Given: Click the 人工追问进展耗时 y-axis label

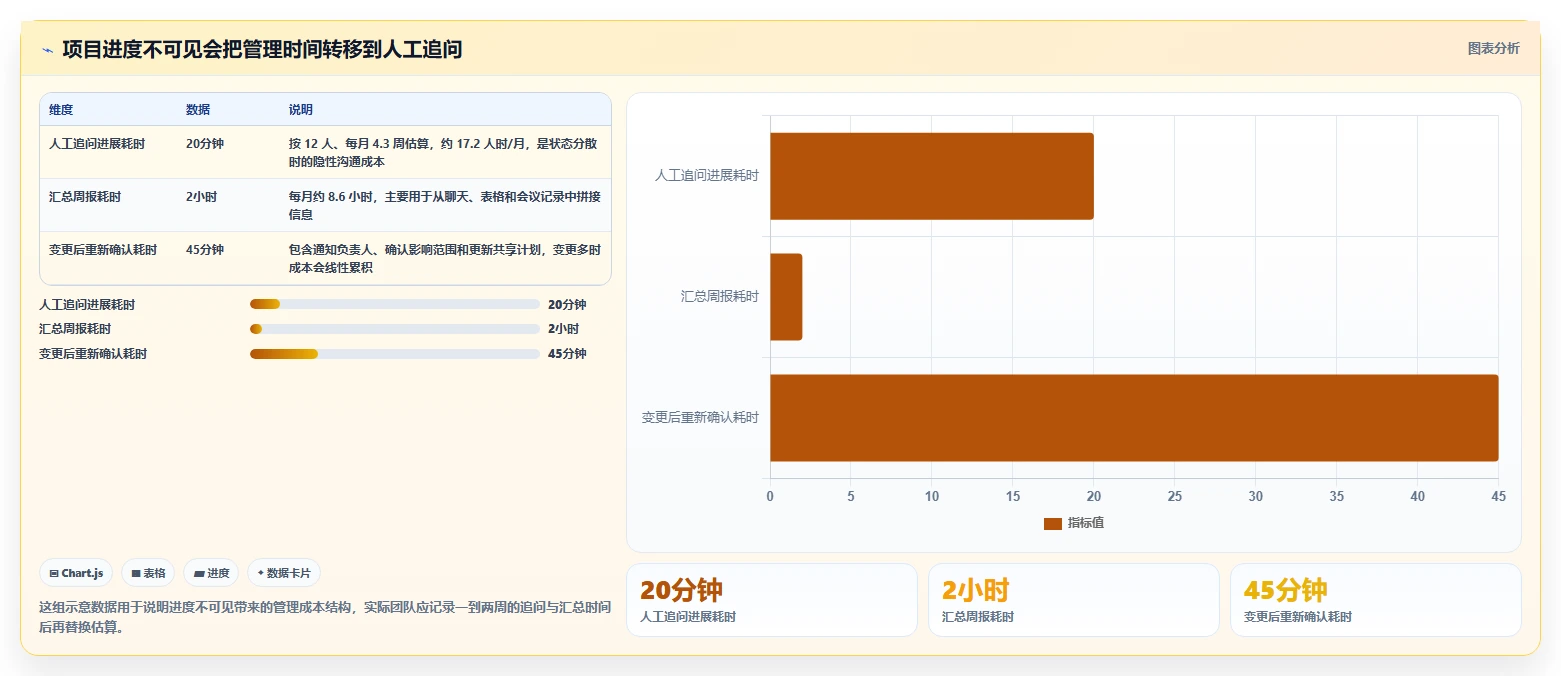Looking at the screenshot, I should tap(707, 176).
